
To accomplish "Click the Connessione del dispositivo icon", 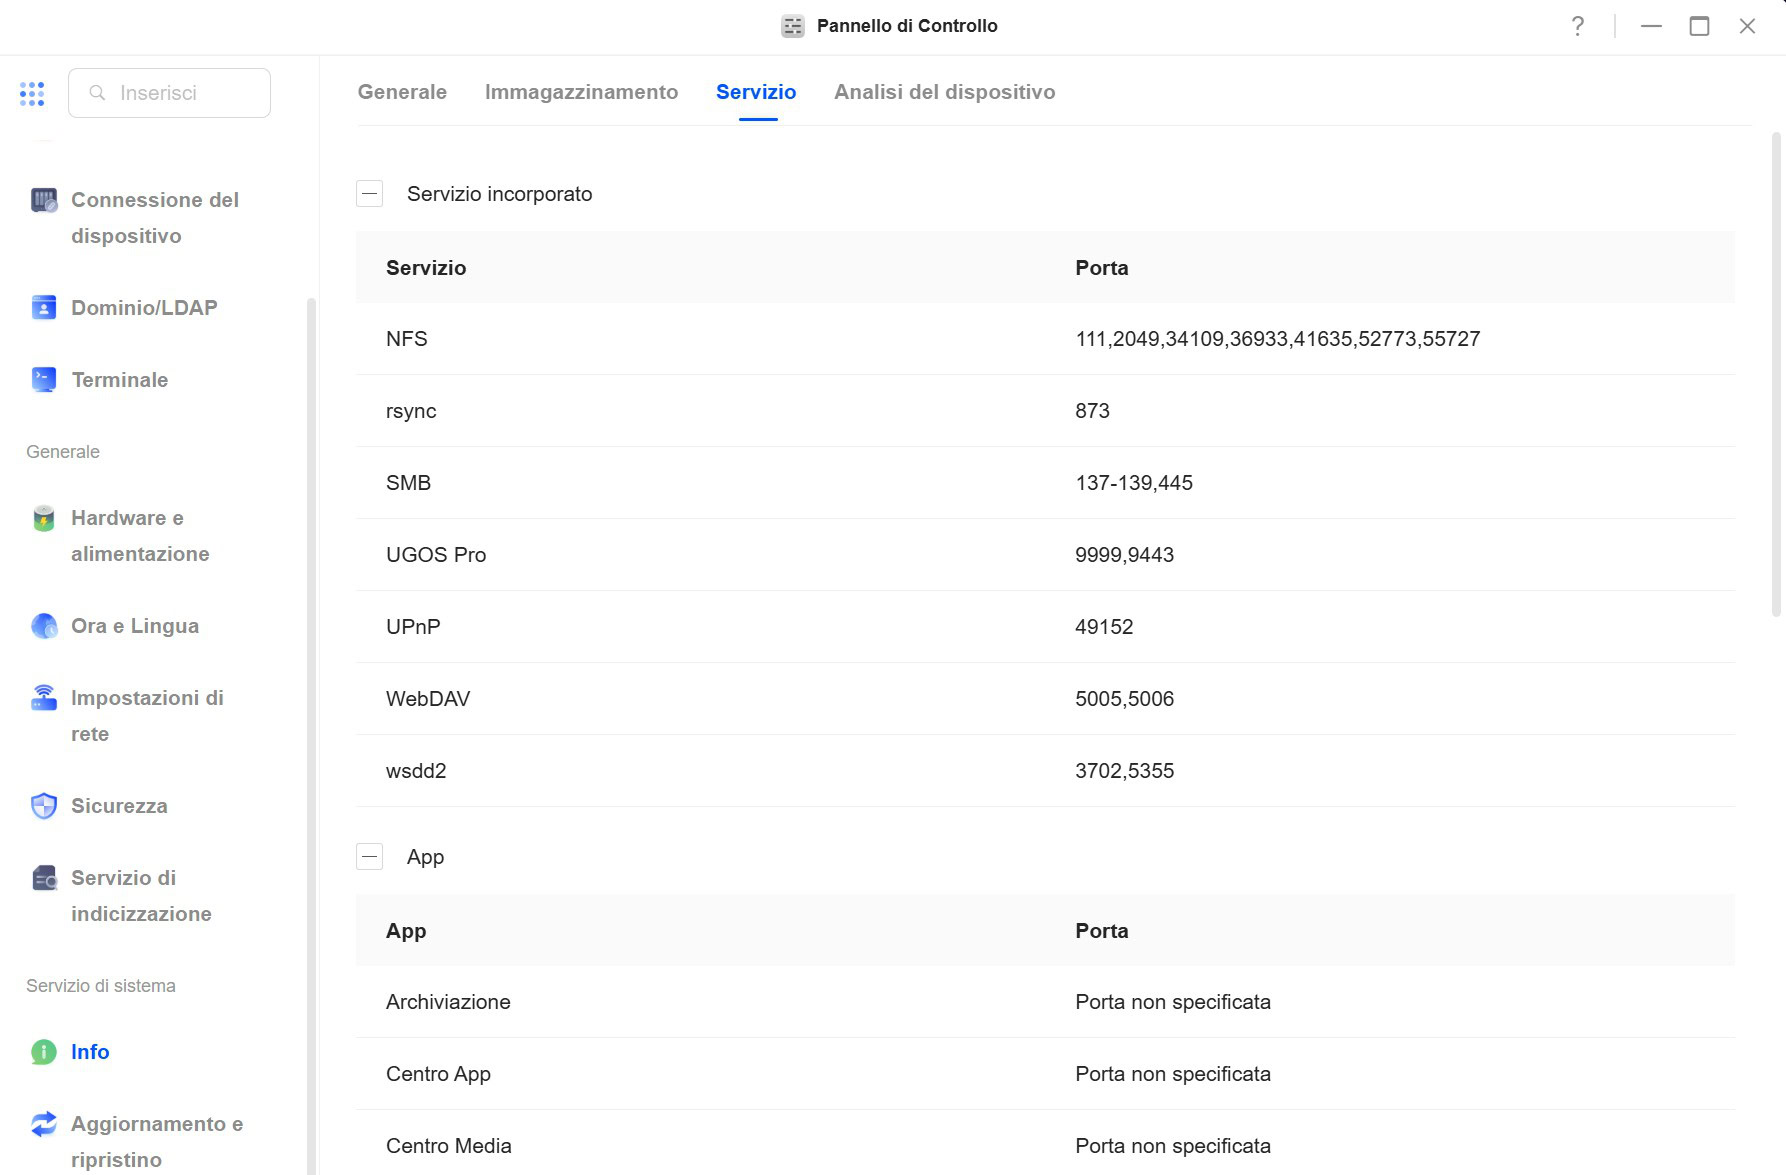I will pos(44,200).
